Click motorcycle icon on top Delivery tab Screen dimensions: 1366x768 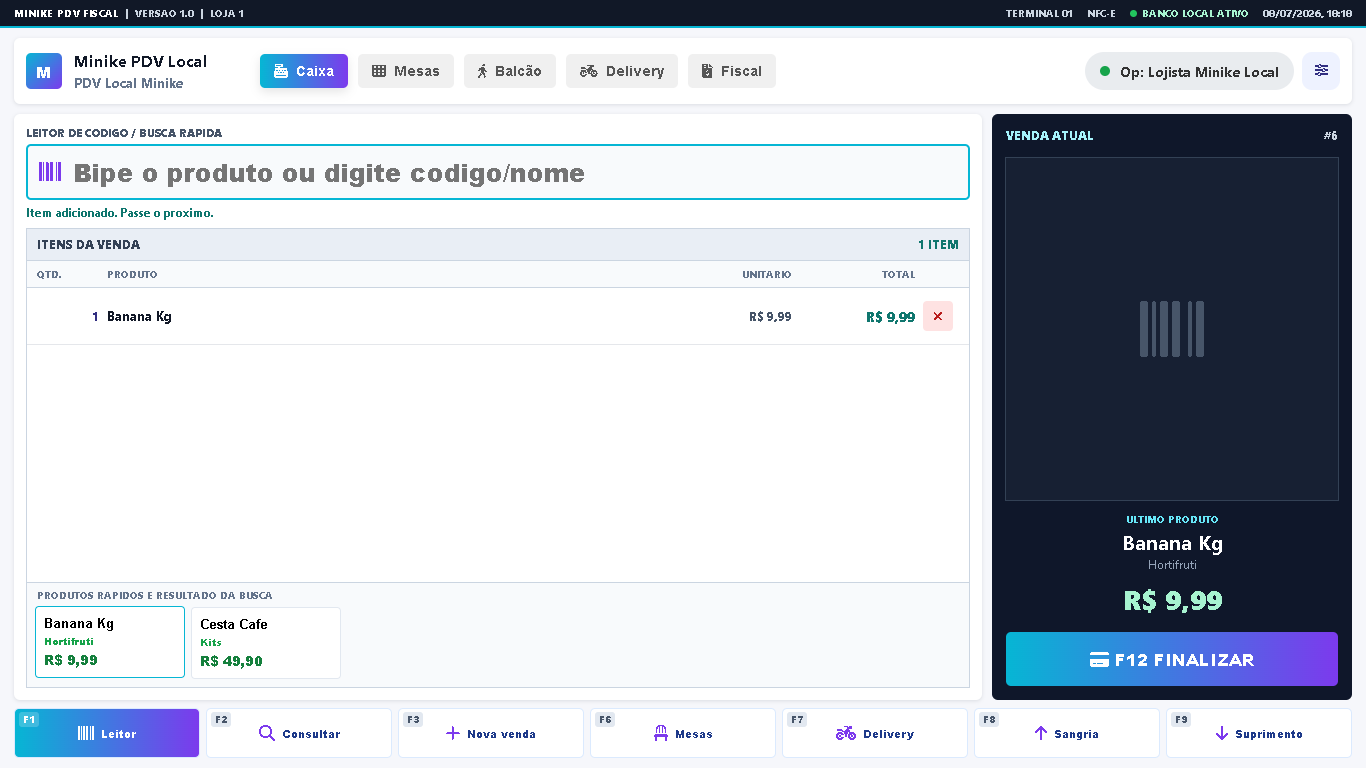(589, 71)
